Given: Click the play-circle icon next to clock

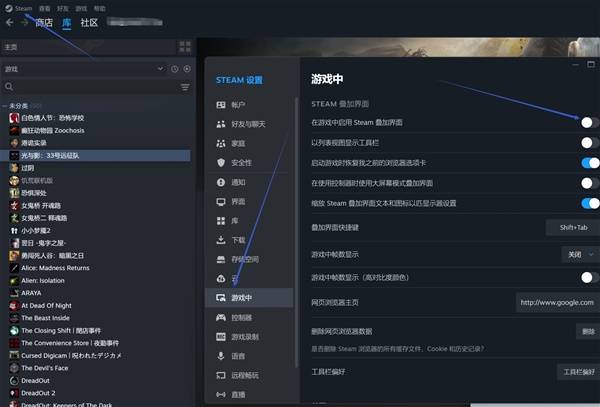Looking at the screenshot, I should click(187, 69).
